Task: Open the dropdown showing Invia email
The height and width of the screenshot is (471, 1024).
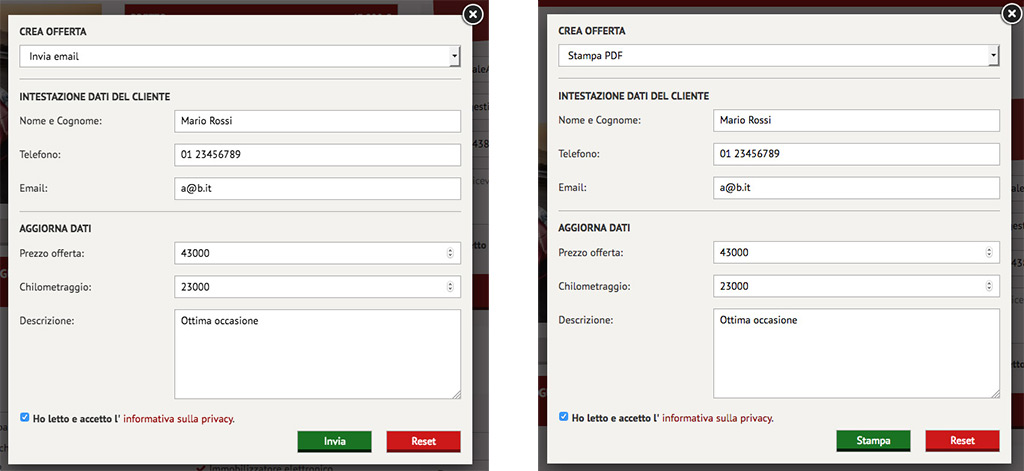Action: point(239,56)
